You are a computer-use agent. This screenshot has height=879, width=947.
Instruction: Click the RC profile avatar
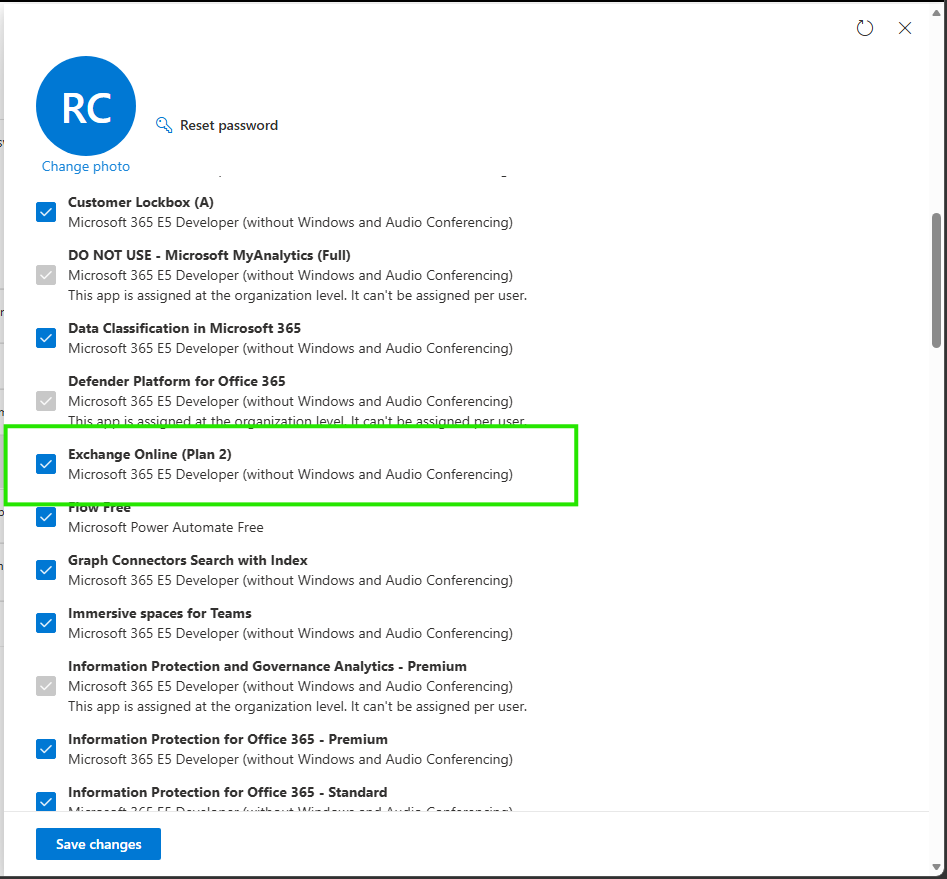click(x=86, y=106)
